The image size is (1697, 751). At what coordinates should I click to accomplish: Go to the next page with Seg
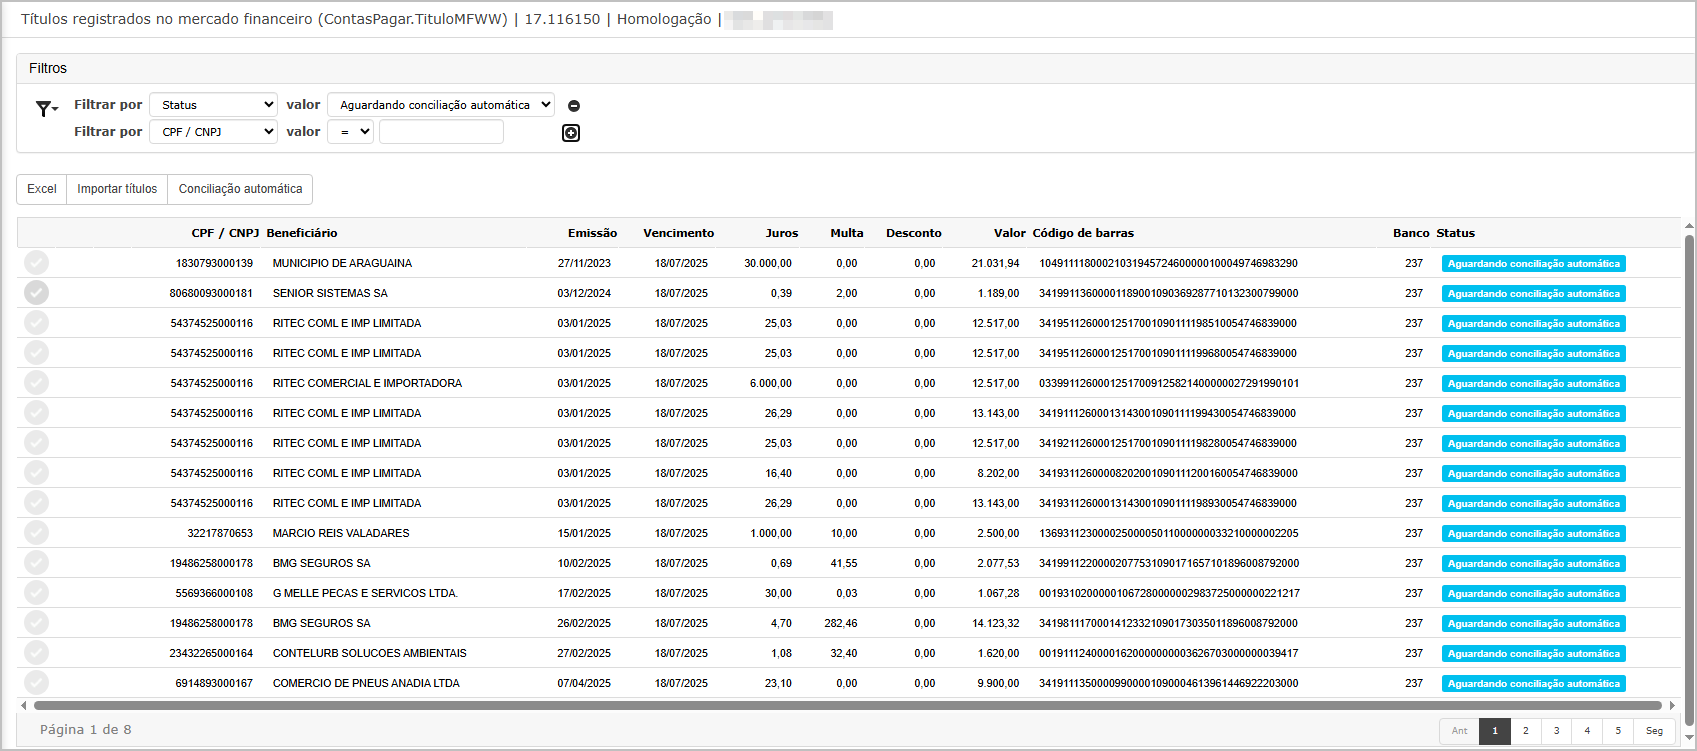tap(1654, 731)
